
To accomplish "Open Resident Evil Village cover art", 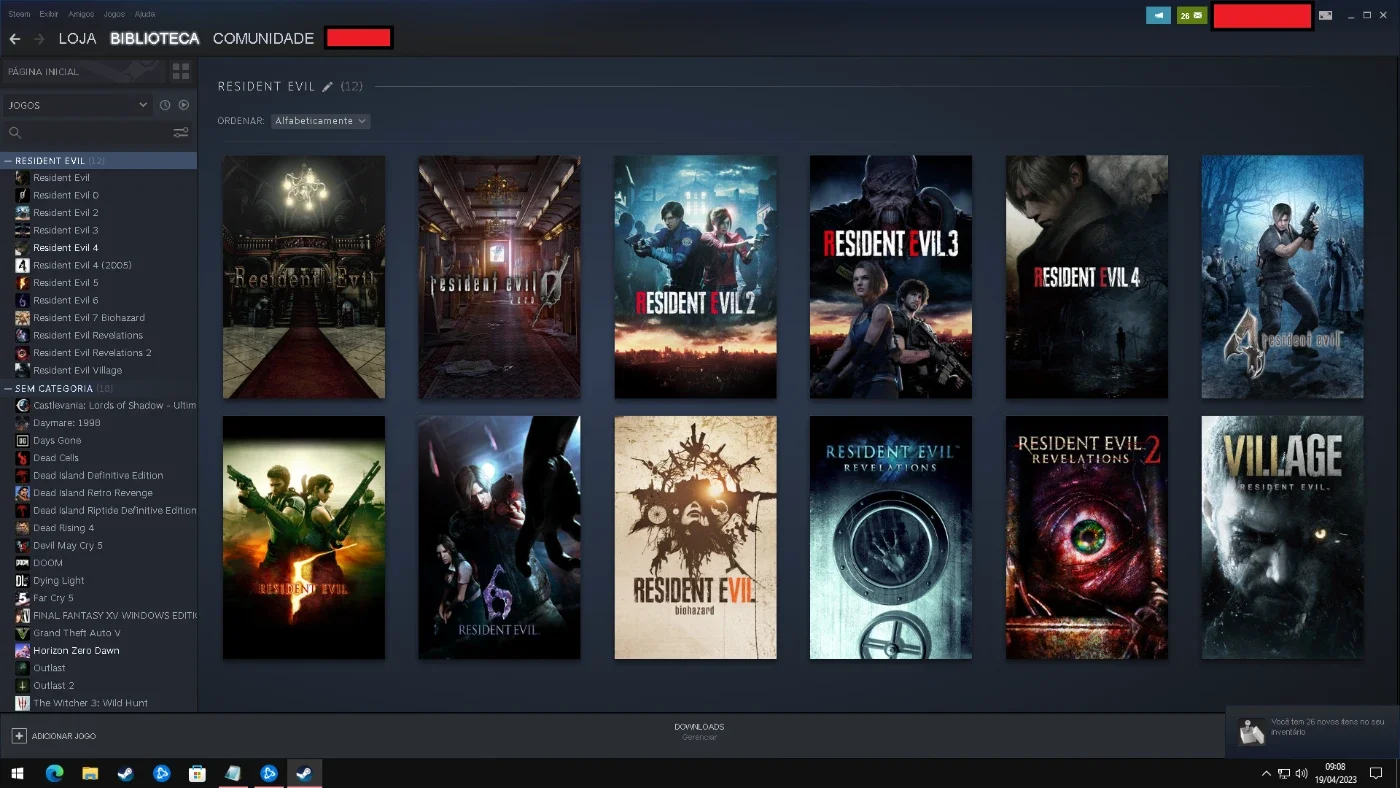I will pos(1282,538).
